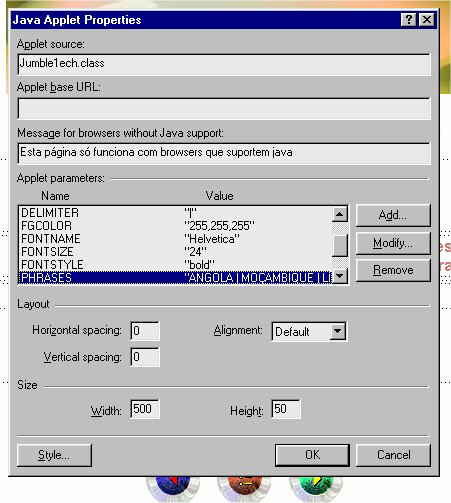Click the Add... button

393,215
